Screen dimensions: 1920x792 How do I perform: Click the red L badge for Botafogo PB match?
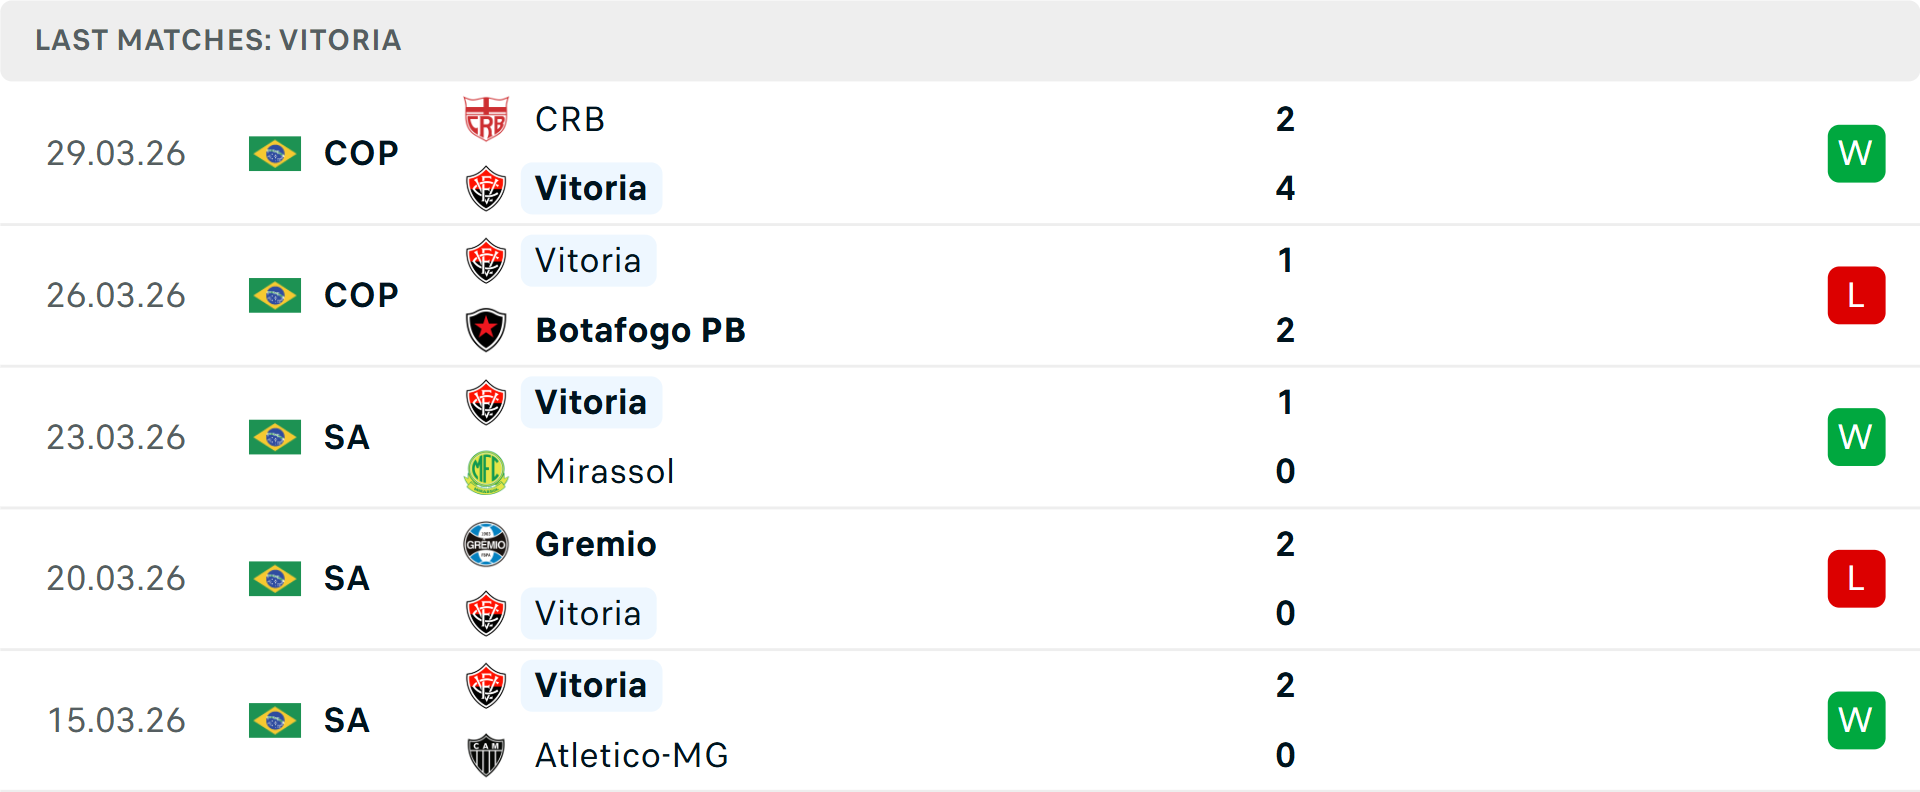pos(1856,296)
